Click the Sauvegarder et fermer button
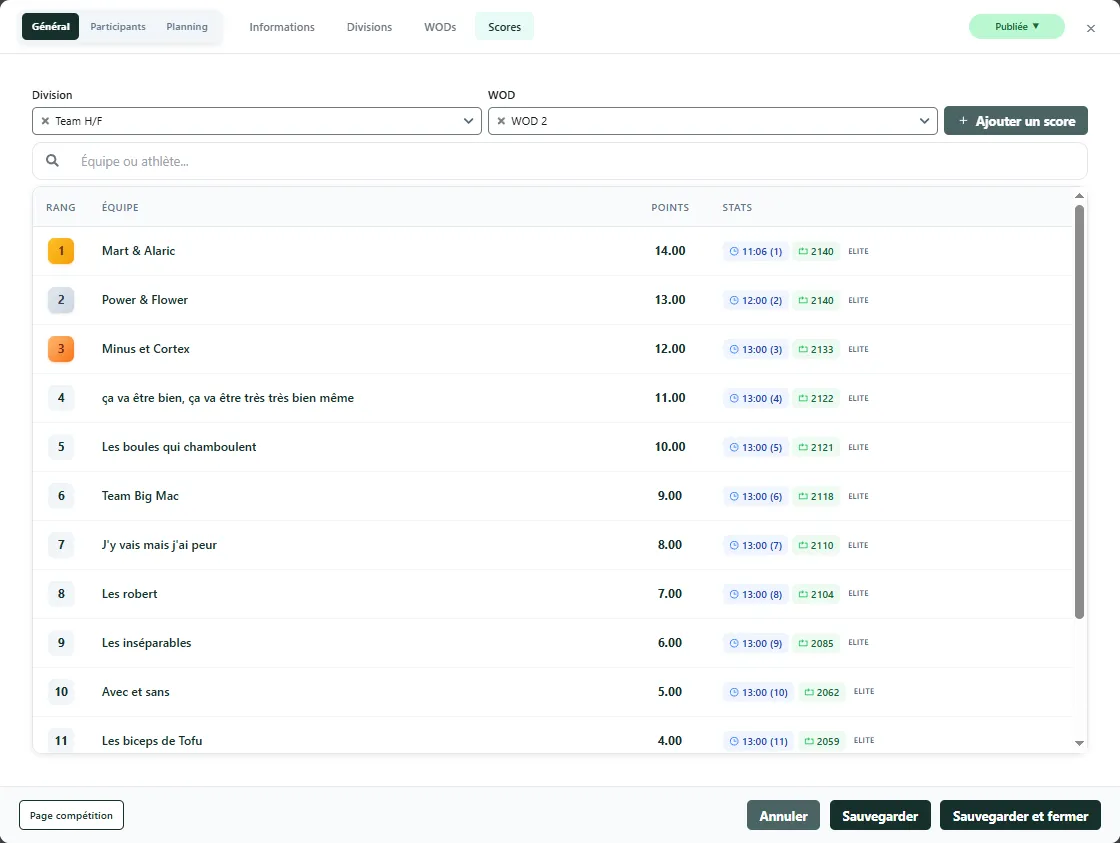 pos(1020,816)
